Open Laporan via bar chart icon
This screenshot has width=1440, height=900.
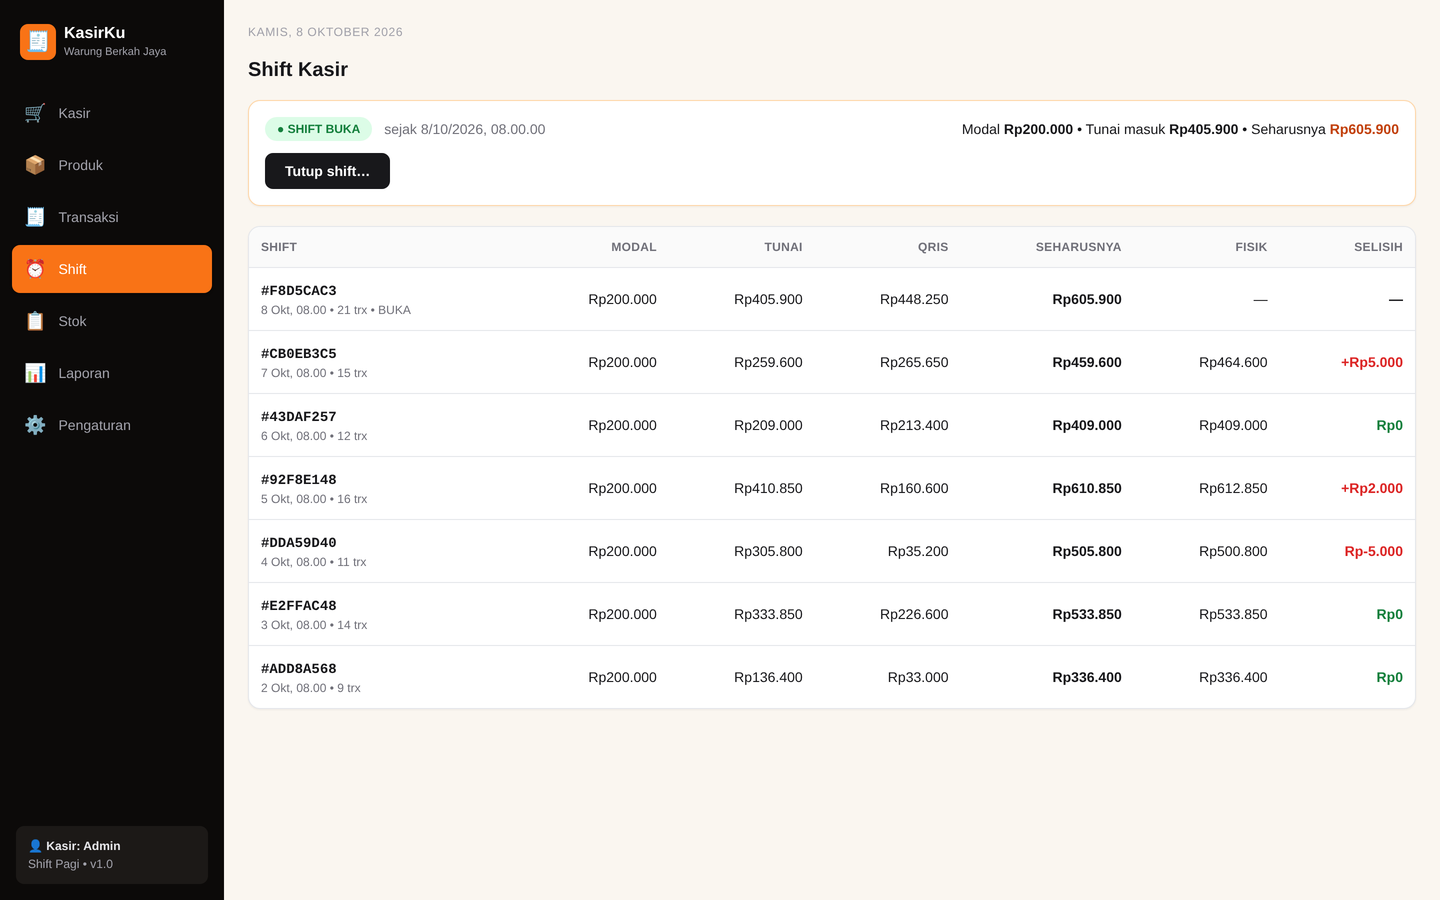(x=35, y=373)
